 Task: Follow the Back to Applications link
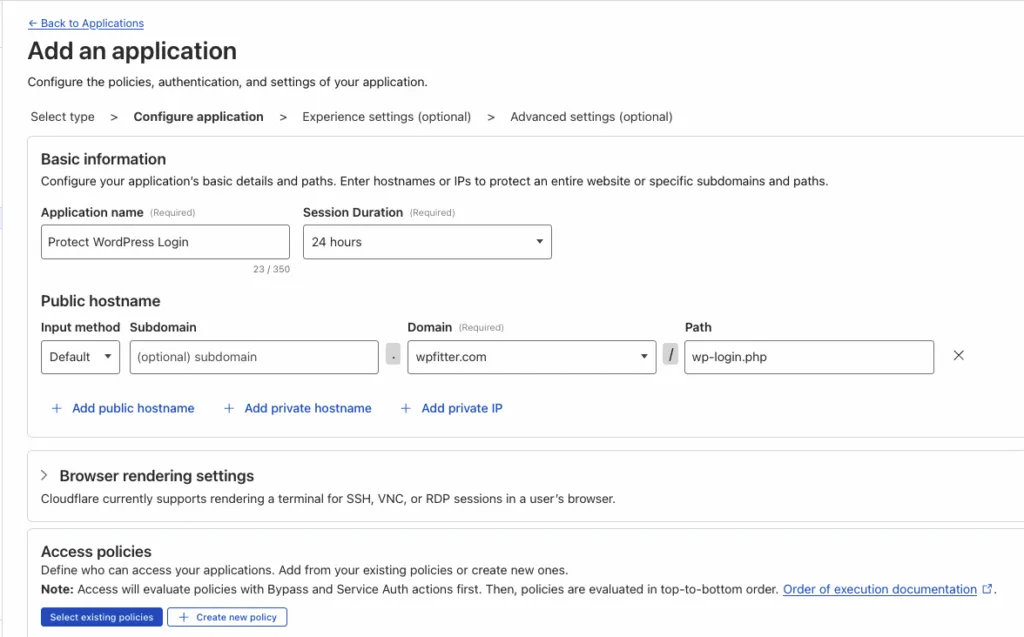(87, 23)
